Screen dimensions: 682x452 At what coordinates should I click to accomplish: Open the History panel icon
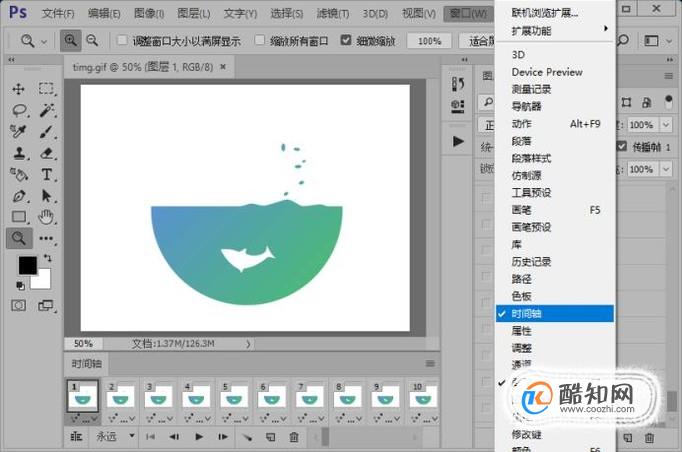(458, 83)
